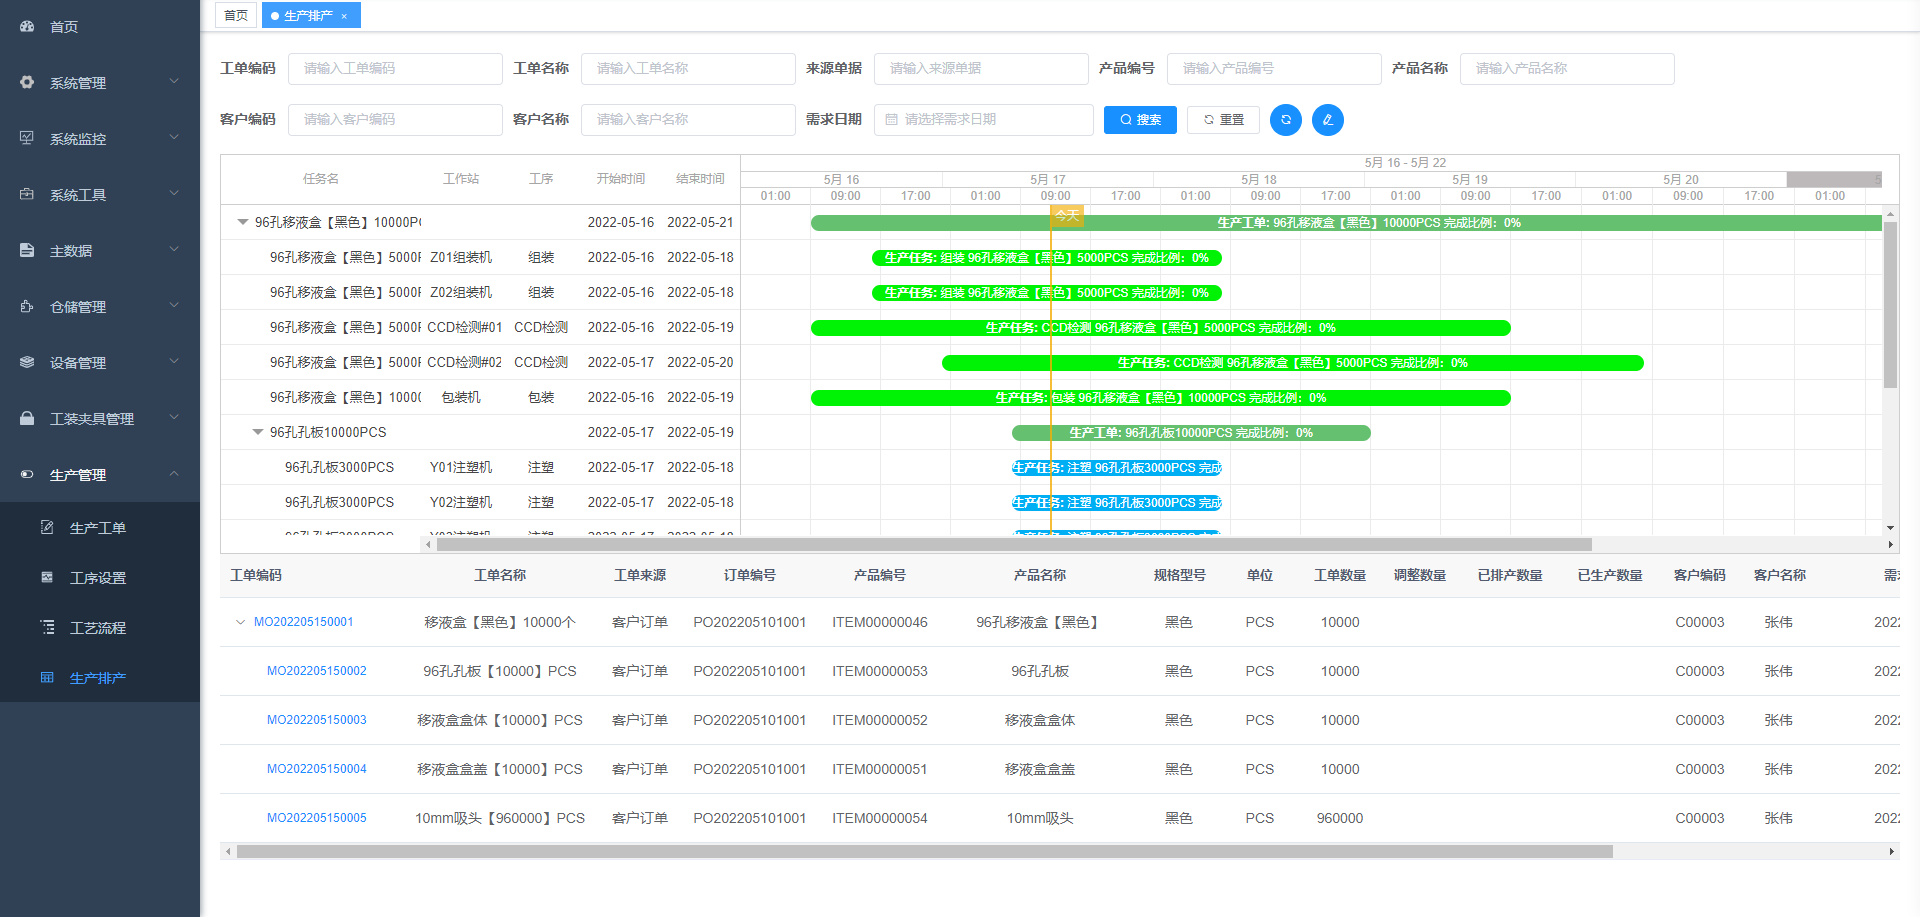Focus the 产品名称 input field
Viewport: 1920px width, 917px height.
[1567, 69]
